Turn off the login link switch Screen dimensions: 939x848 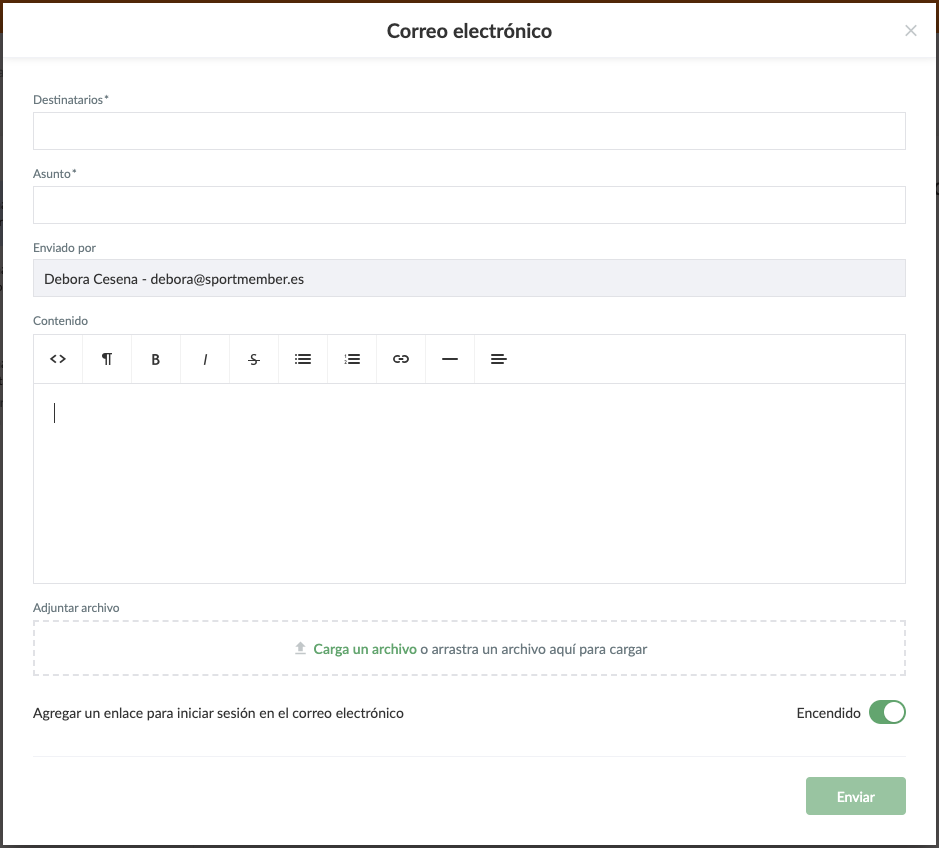(x=886, y=713)
